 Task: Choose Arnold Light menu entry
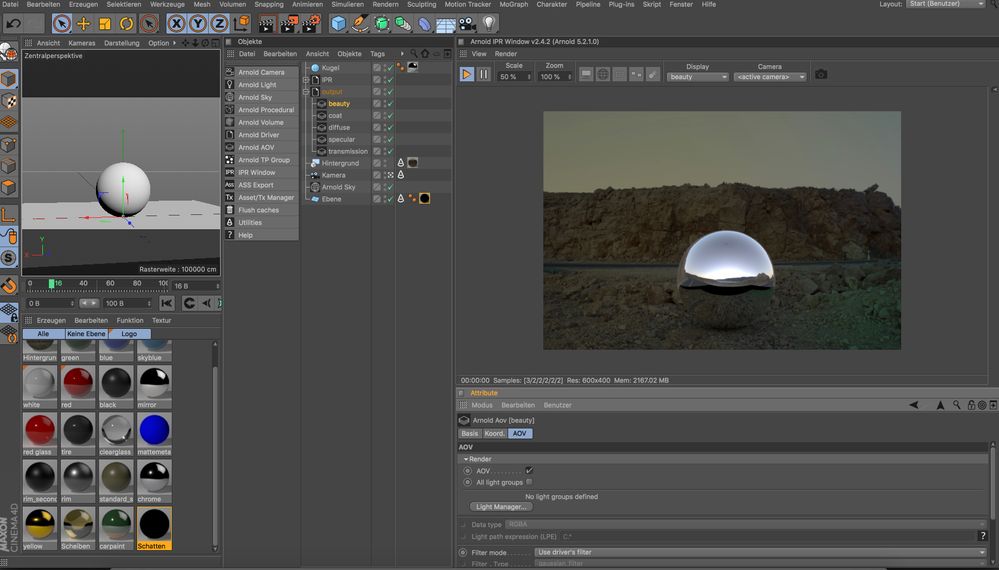click(x=261, y=85)
